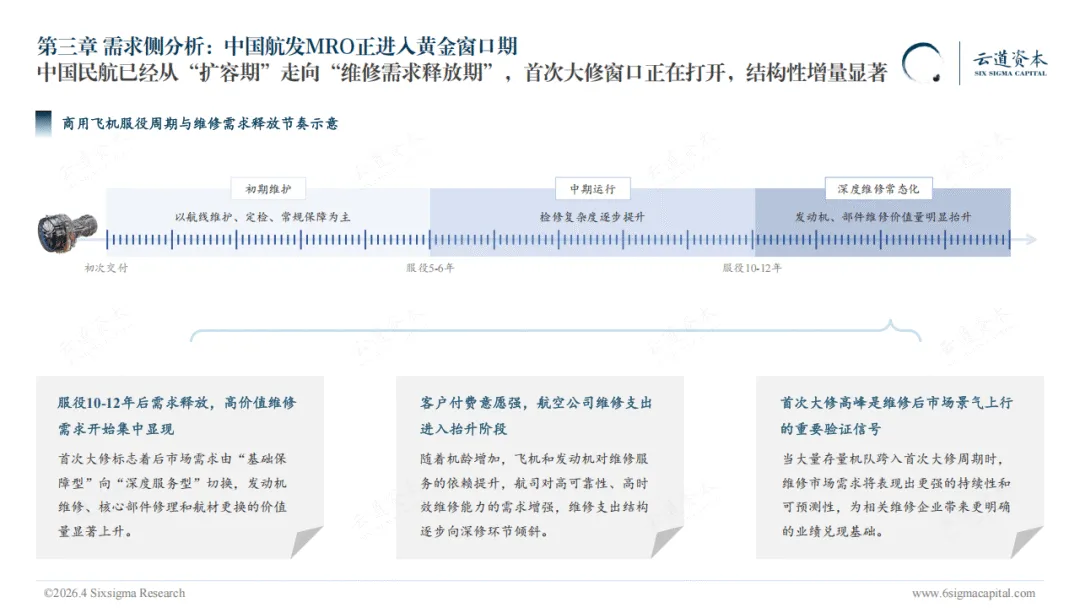Click the 初次交付 timeline marker
The image size is (1080, 608).
click(x=106, y=268)
